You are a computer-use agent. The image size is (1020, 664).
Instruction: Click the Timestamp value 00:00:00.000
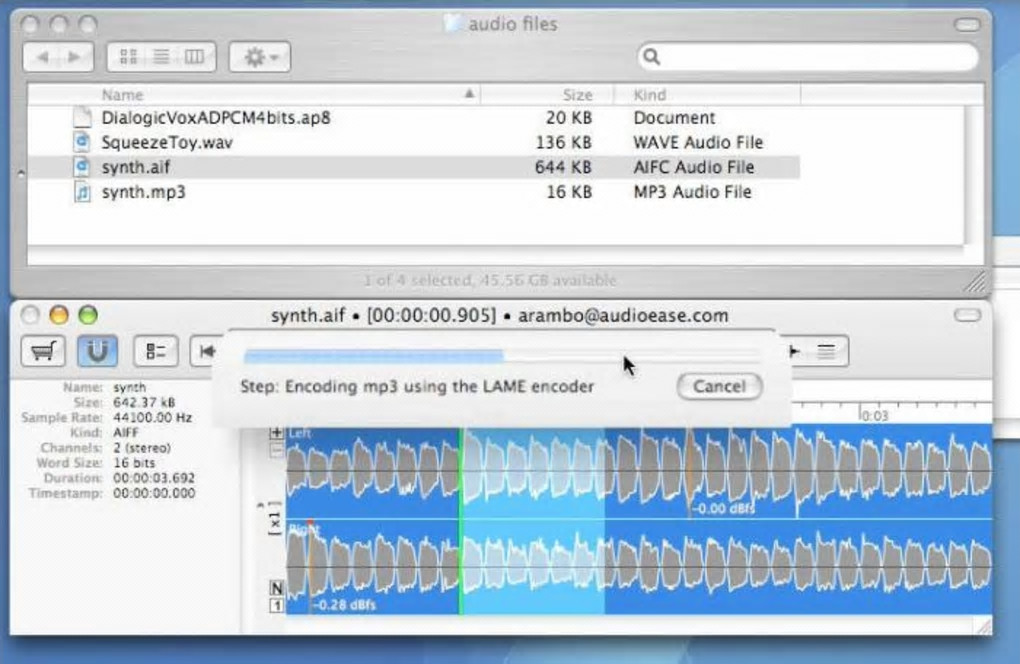pyautogui.click(x=154, y=493)
